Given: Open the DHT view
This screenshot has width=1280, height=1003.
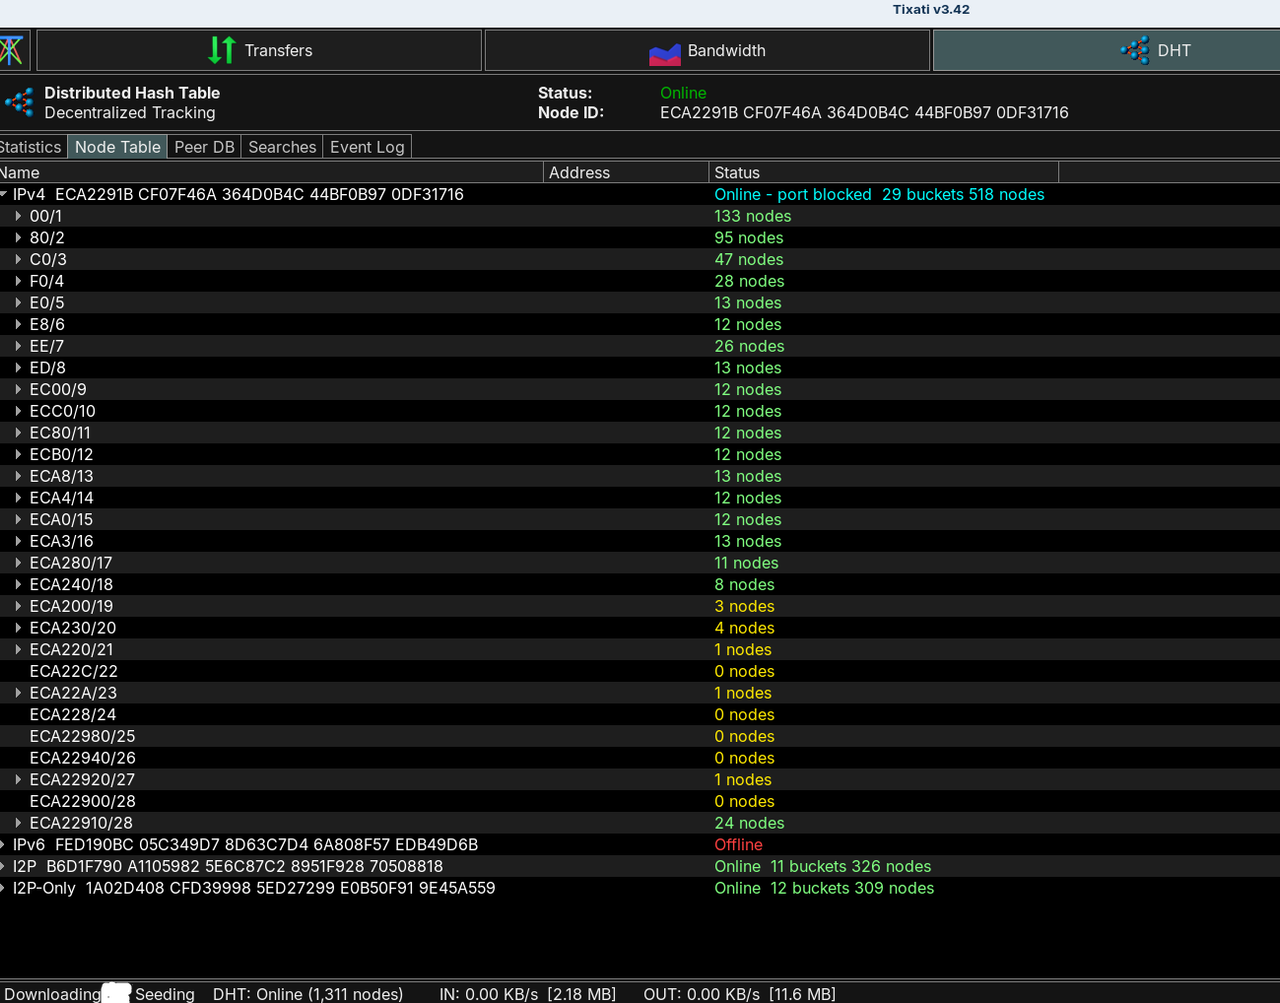Looking at the screenshot, I should point(1106,50).
